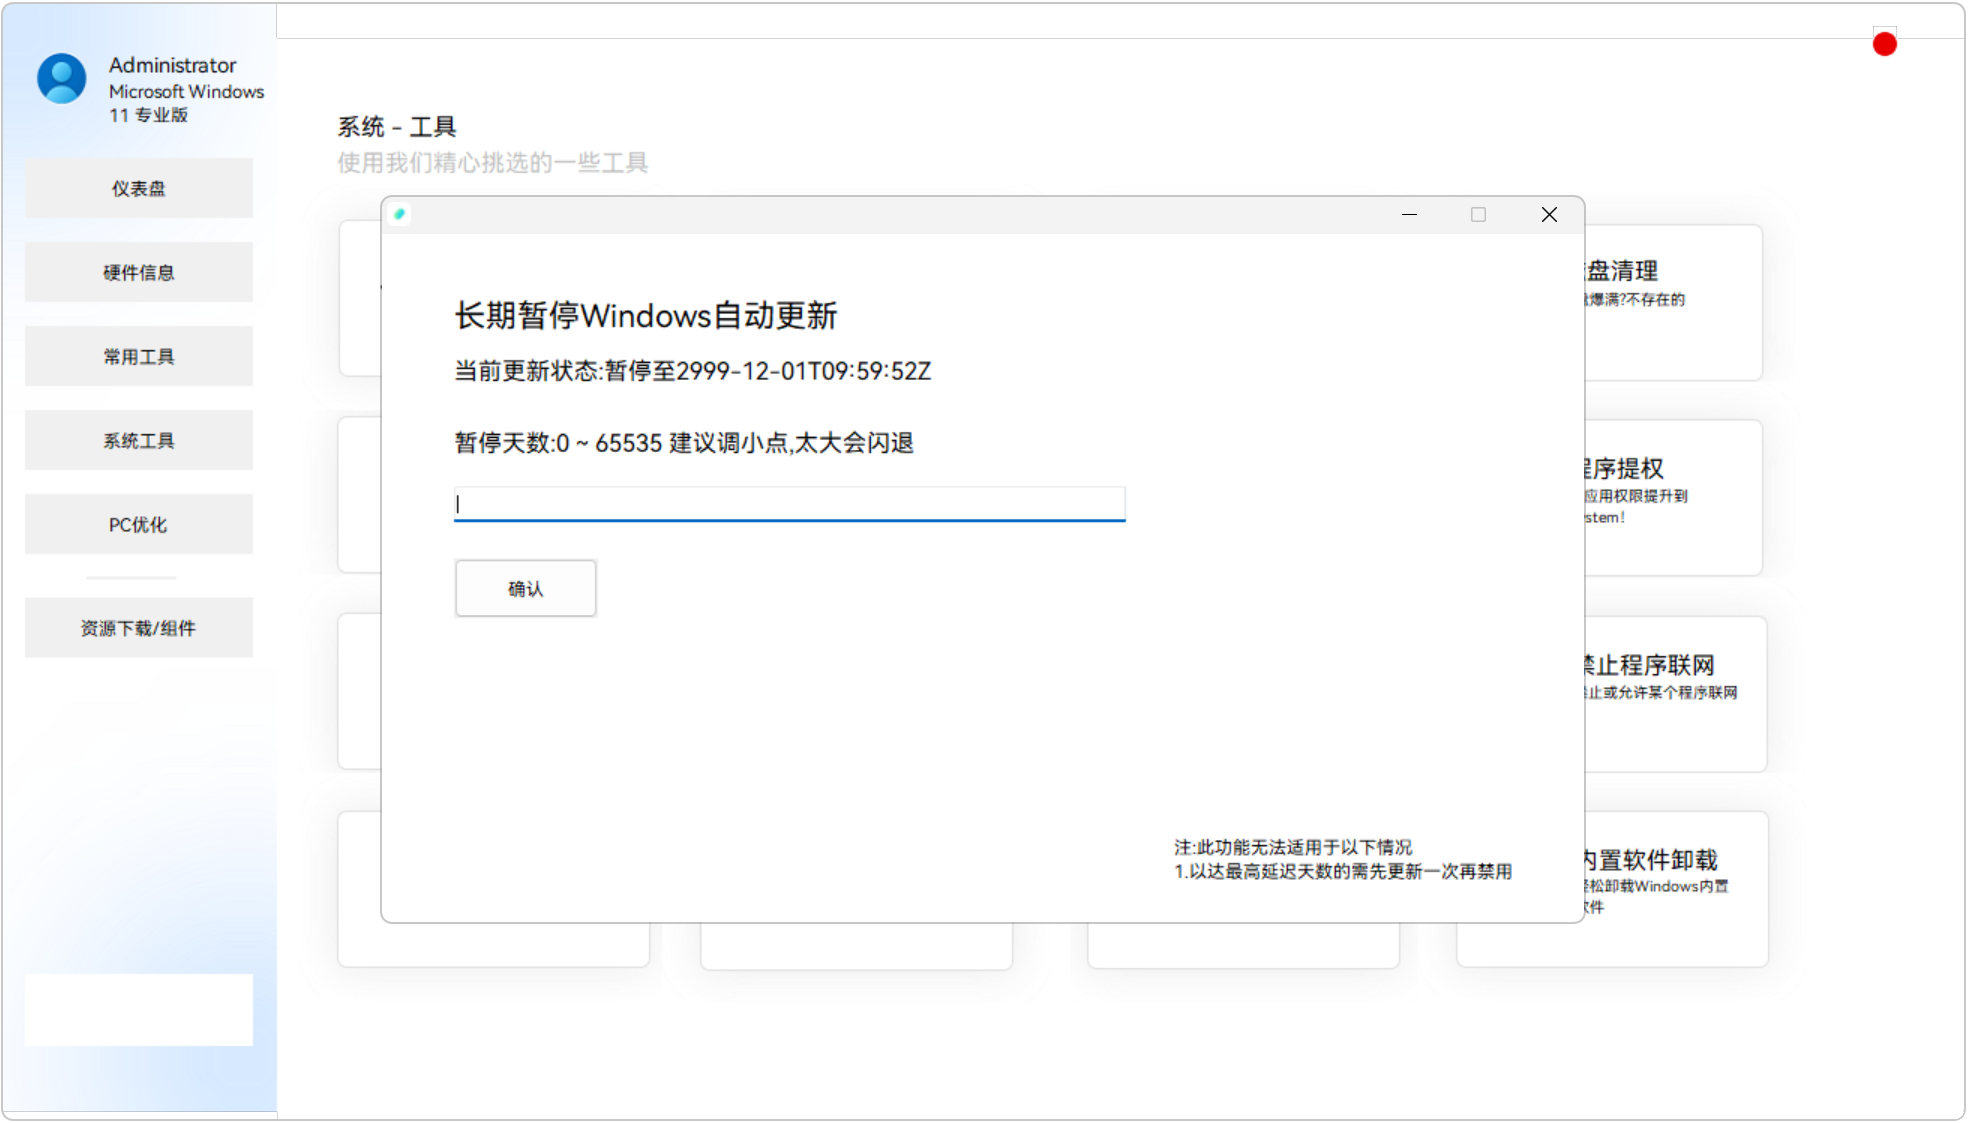Click the 当前更新状态 status line

click(692, 371)
